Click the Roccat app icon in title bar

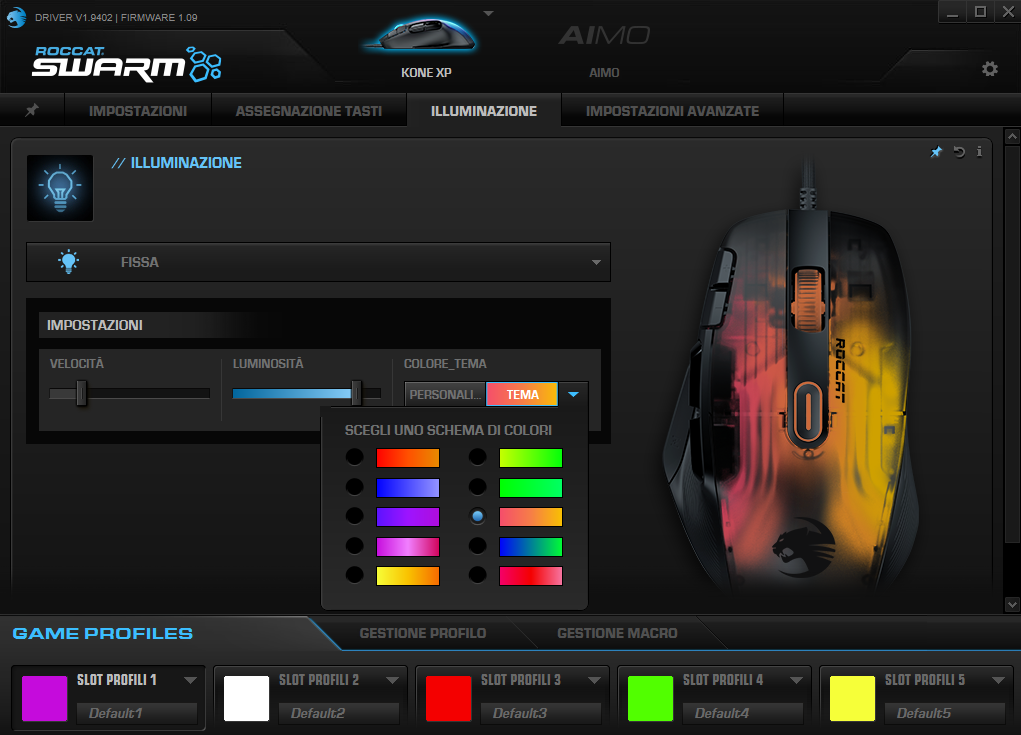click(16, 17)
